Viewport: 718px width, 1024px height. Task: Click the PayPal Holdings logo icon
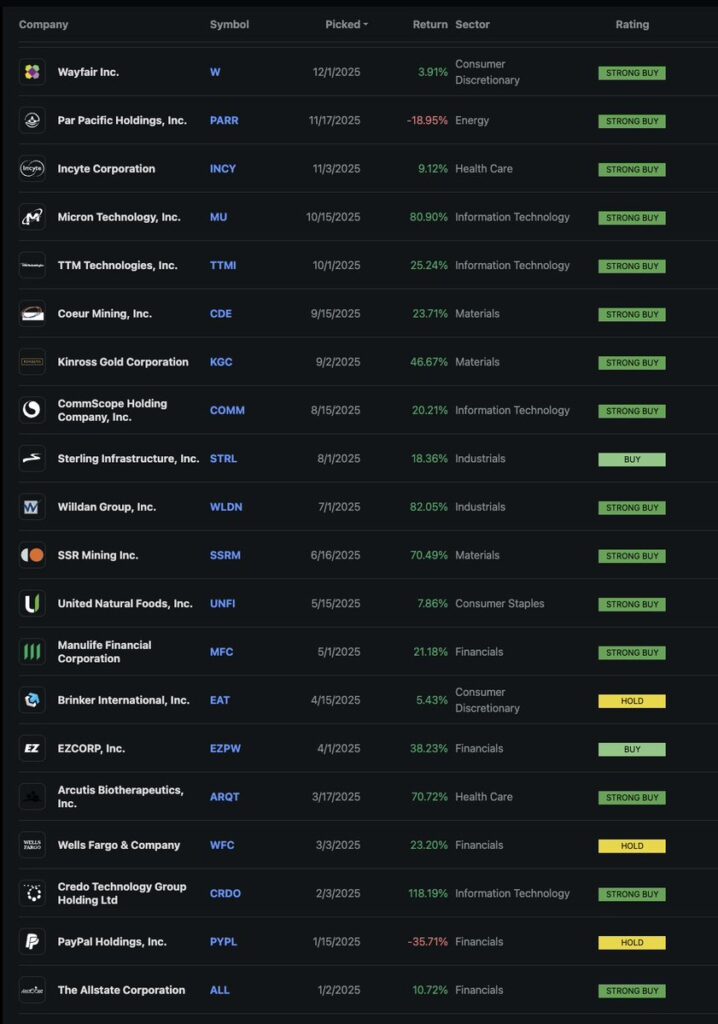click(x=32, y=942)
